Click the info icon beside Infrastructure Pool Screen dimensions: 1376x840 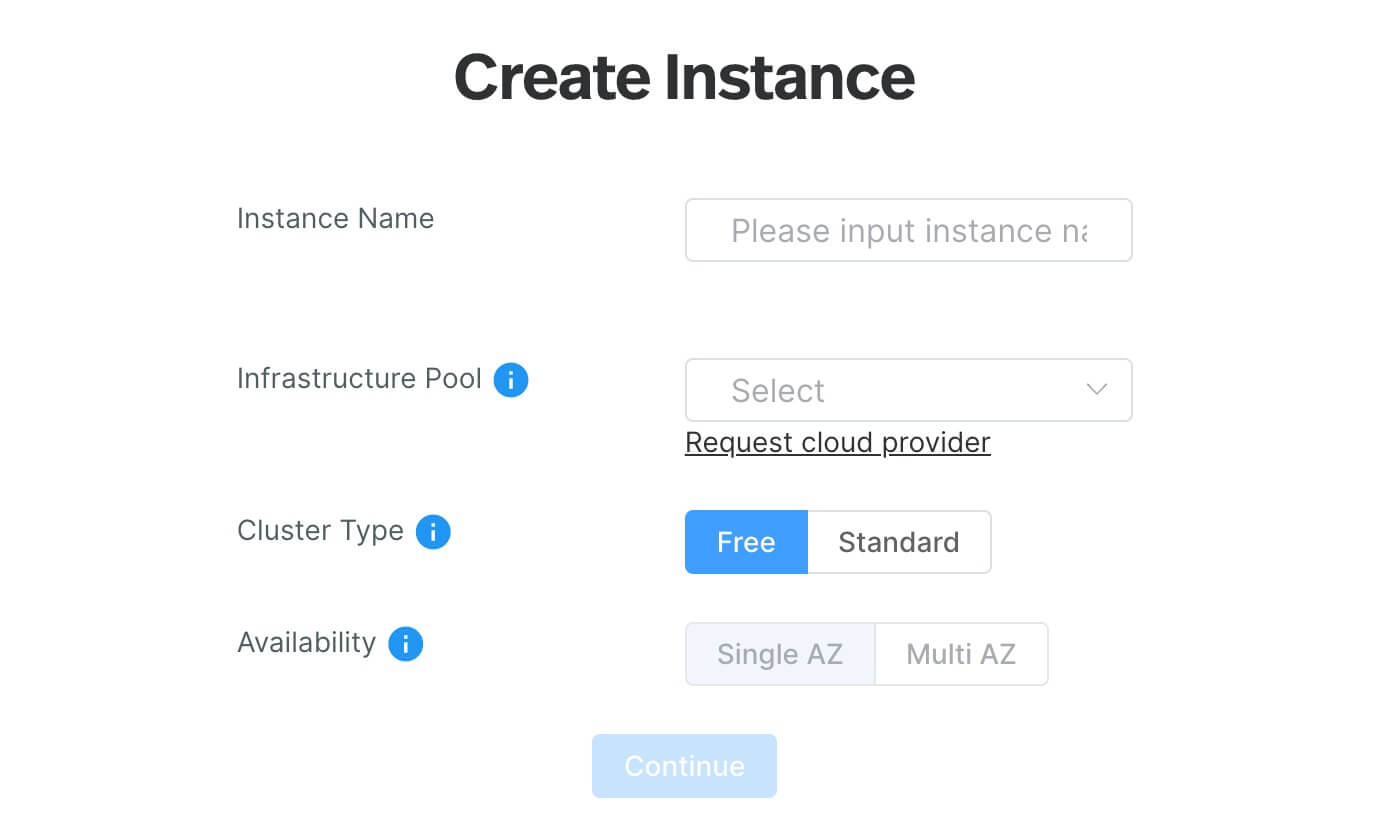[x=511, y=380]
